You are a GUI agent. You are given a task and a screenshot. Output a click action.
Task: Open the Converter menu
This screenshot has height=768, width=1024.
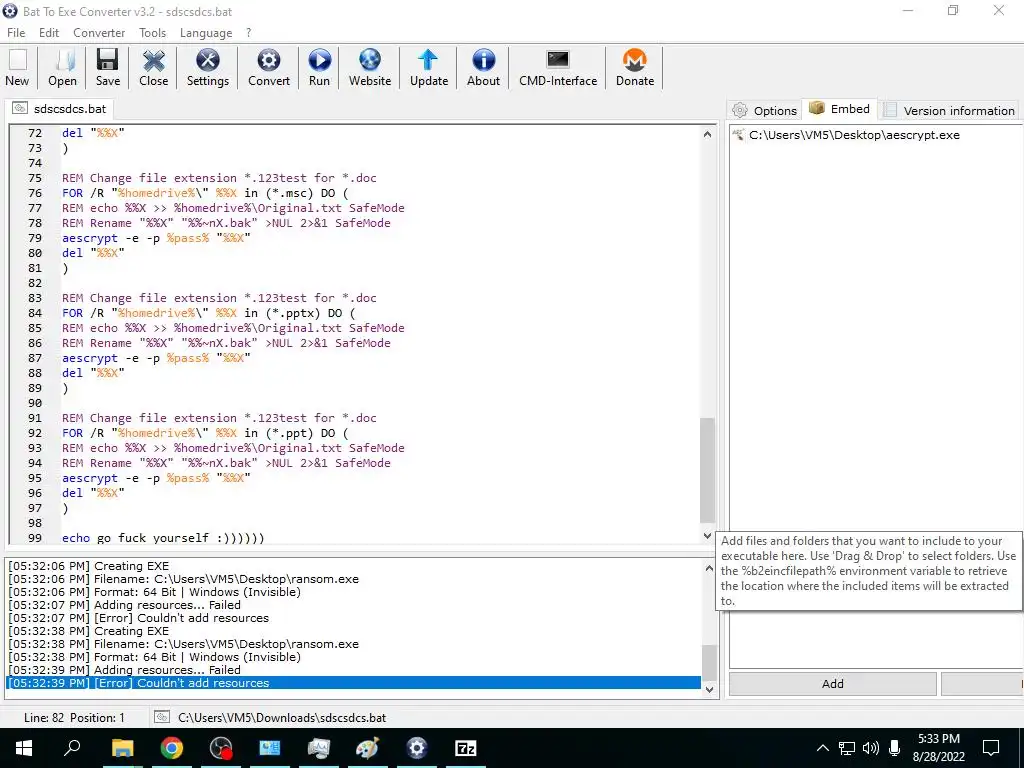[99, 33]
